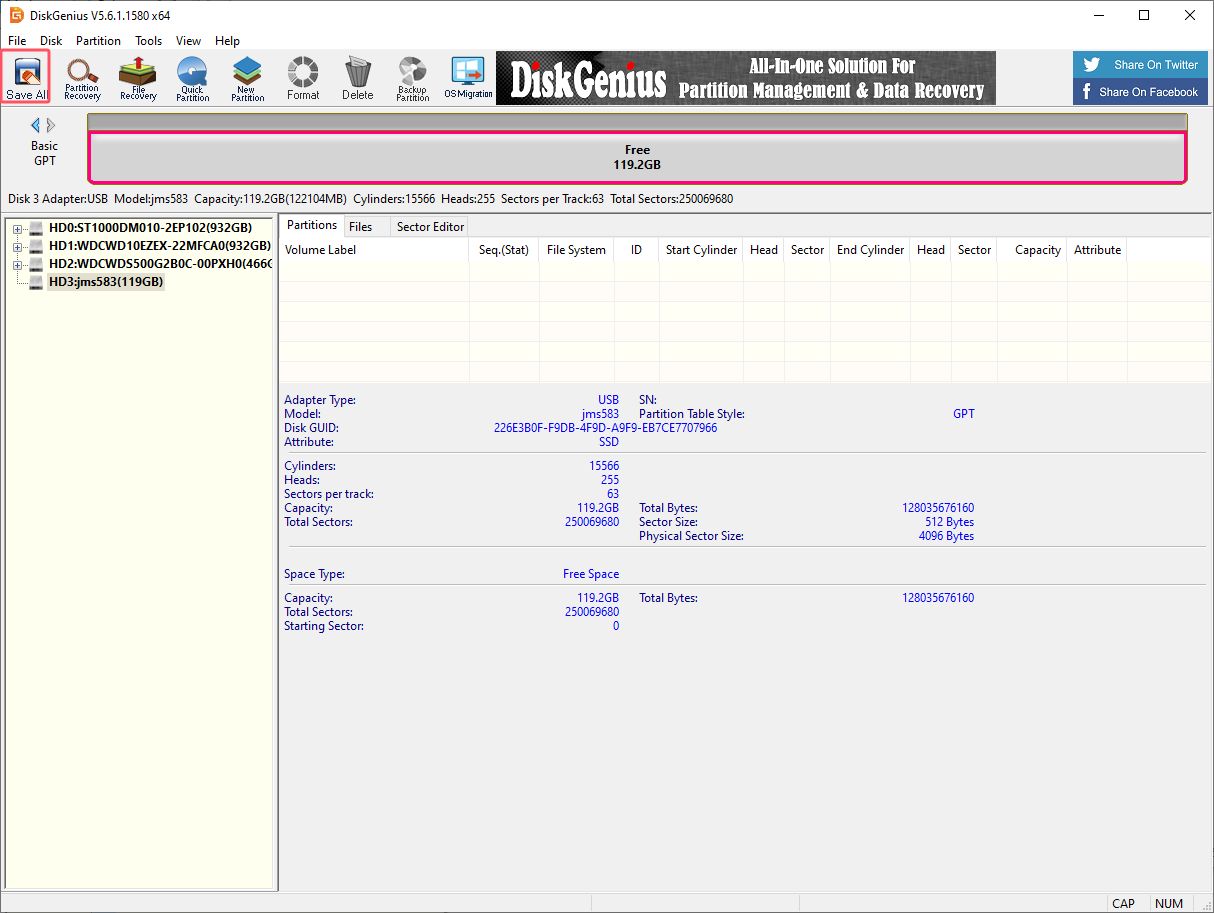This screenshot has height=913, width=1214.
Task: Switch to the Sector Editor tab
Action: pos(430,227)
